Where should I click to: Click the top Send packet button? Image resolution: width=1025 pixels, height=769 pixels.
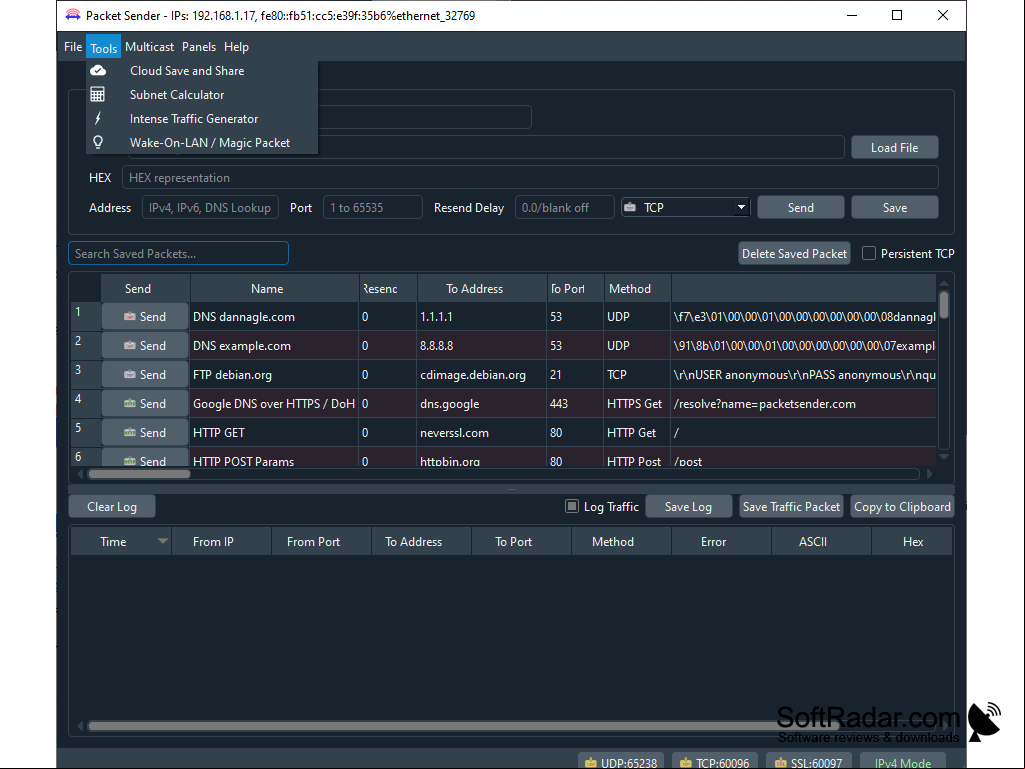point(800,208)
